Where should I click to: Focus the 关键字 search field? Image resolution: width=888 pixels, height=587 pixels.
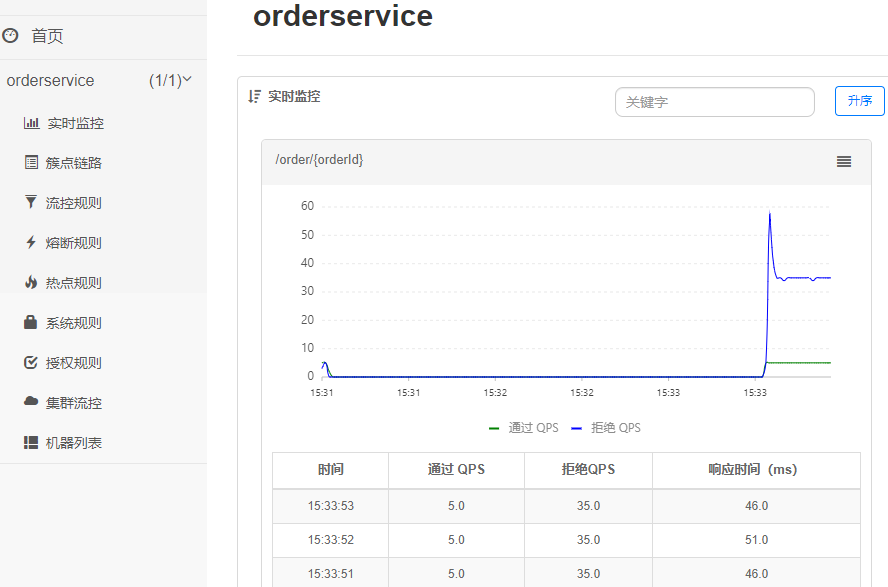click(715, 102)
